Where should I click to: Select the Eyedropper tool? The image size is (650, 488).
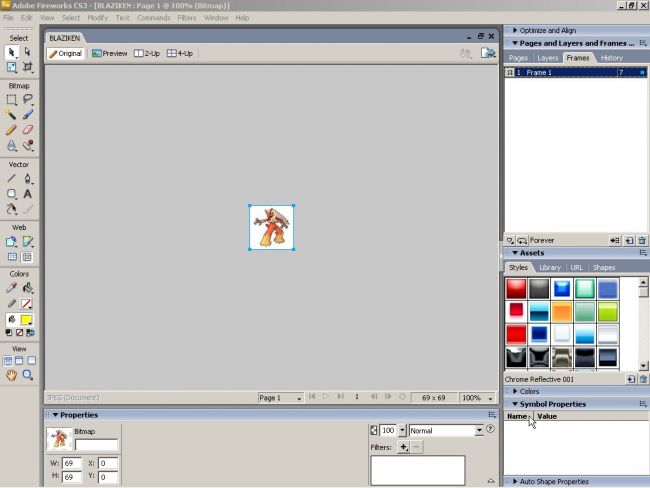(x=12, y=288)
